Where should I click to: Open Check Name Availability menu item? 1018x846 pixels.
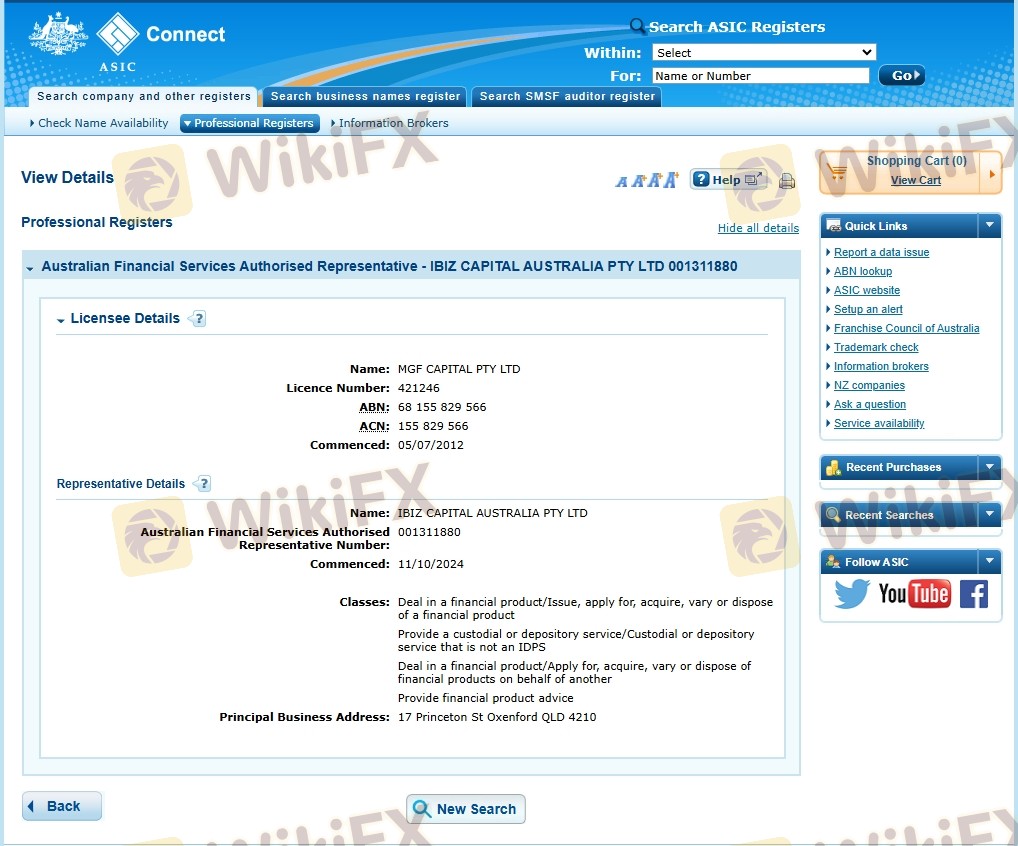point(102,123)
